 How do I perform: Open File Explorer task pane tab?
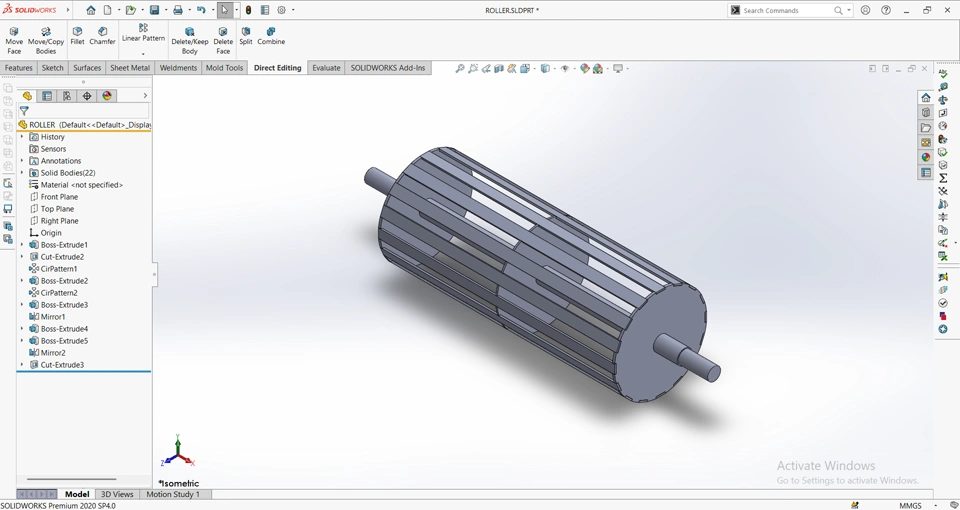click(926, 127)
